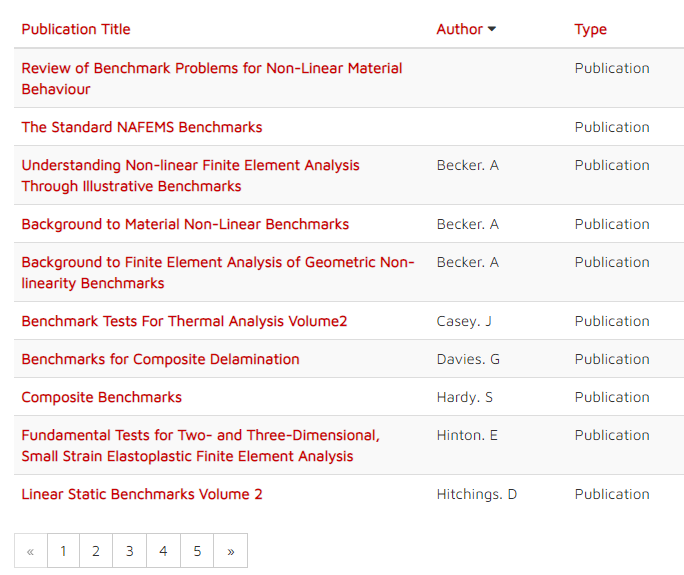
Task: Jump to page 2 of results
Action: [97, 551]
